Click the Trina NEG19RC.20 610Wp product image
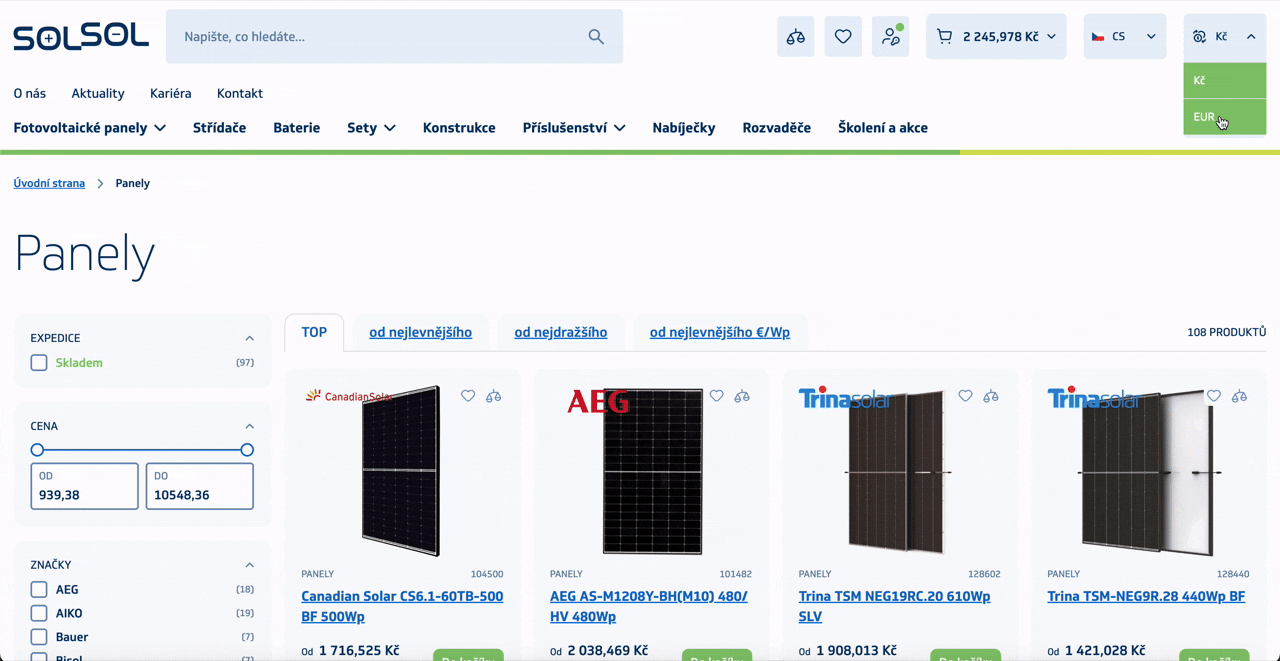Viewport: 1280px width, 661px height. (899, 471)
